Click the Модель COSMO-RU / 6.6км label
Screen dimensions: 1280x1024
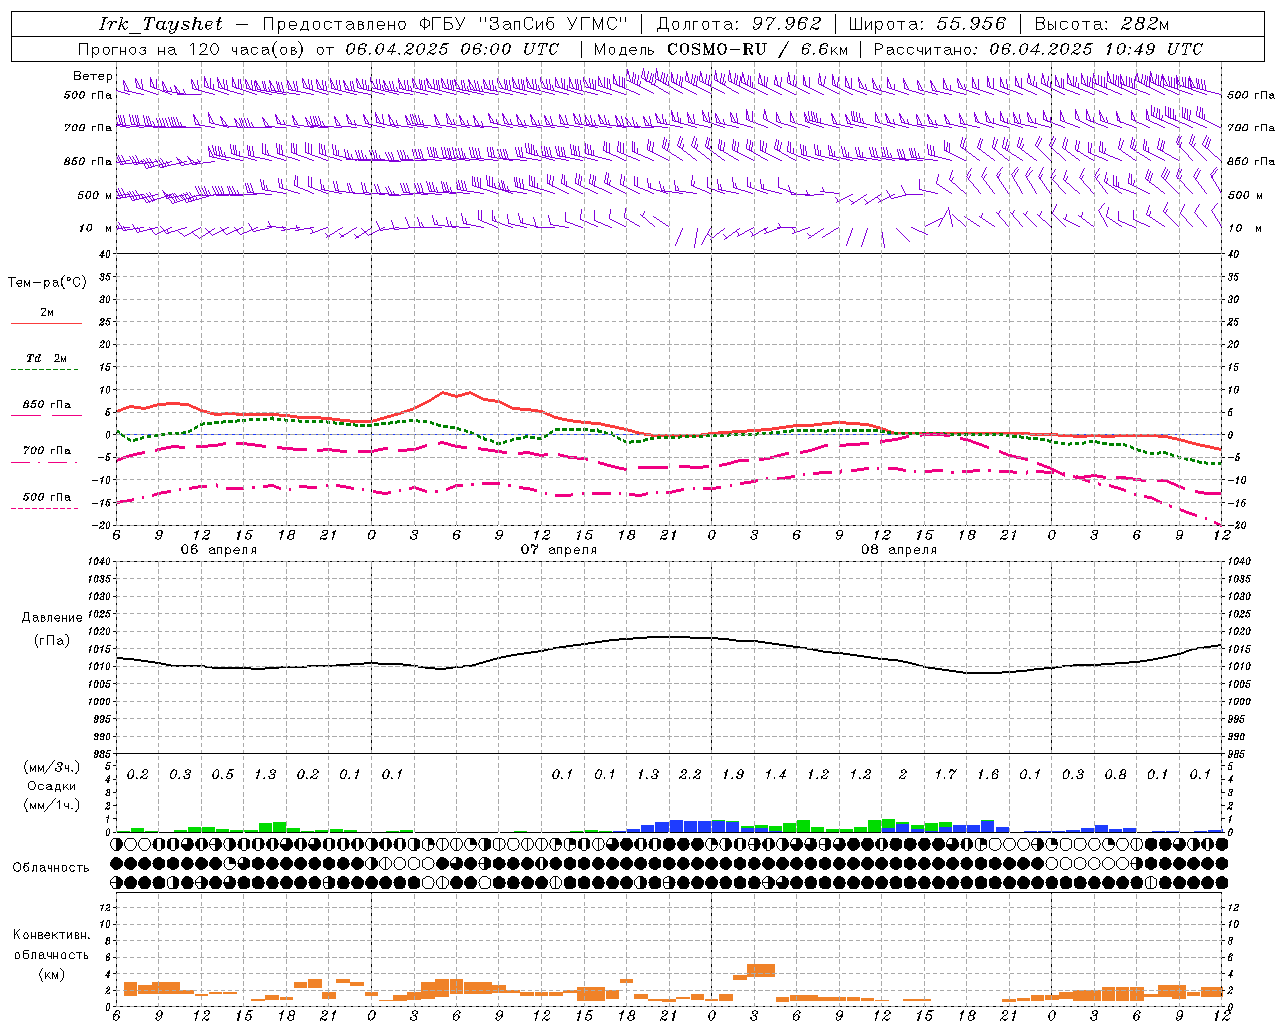[x=721, y=48]
